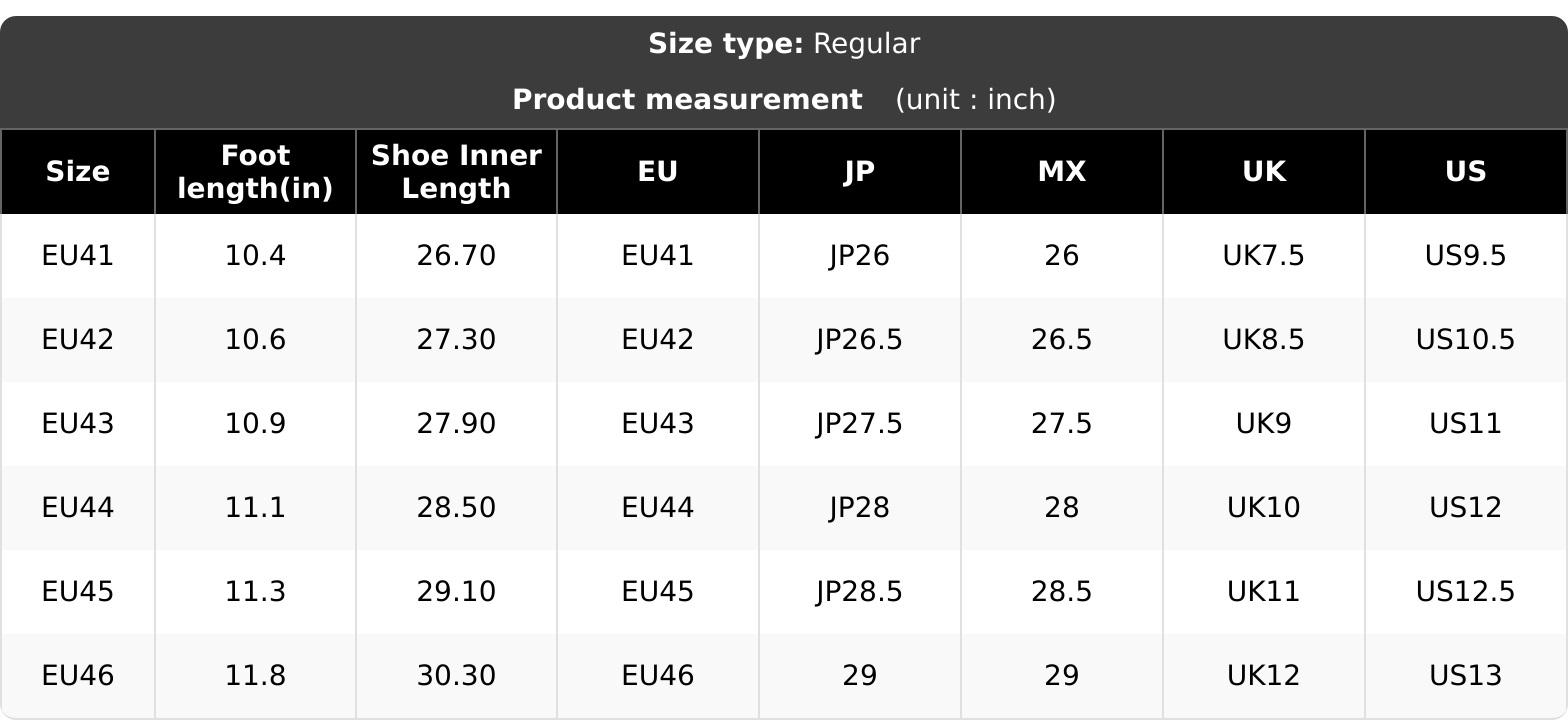The width and height of the screenshot is (1568, 720).
Task: Click the Size type Regular label
Action: coord(784,44)
